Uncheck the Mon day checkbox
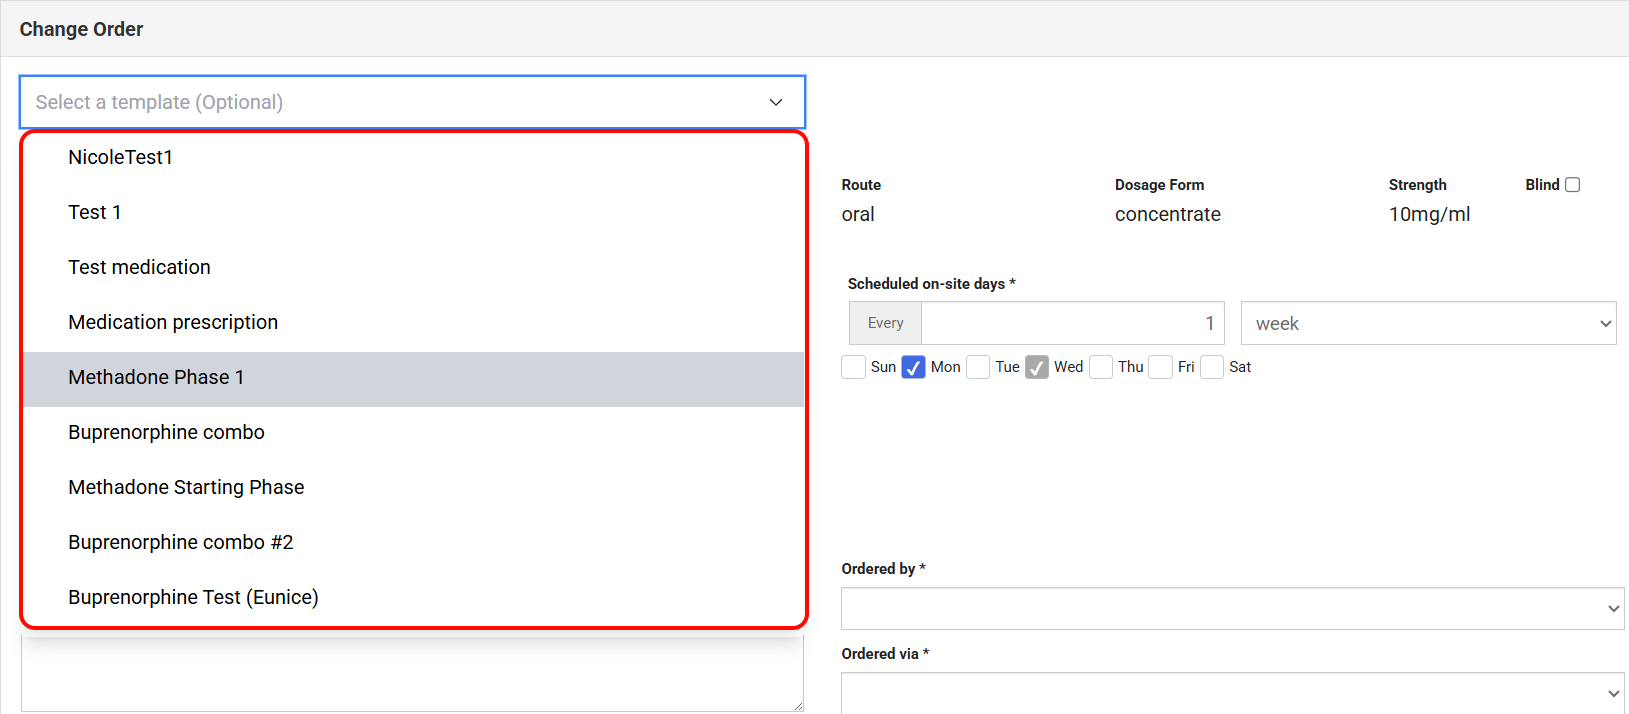Image resolution: width=1629 pixels, height=714 pixels. point(913,367)
